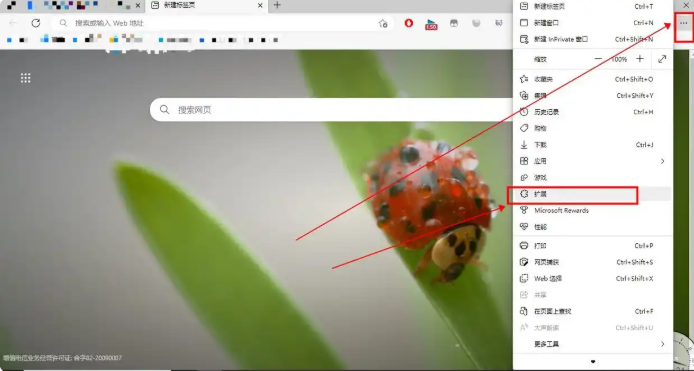The image size is (694, 371).
Task: Click the blue extension icon with red badge
Action: [x=431, y=24]
